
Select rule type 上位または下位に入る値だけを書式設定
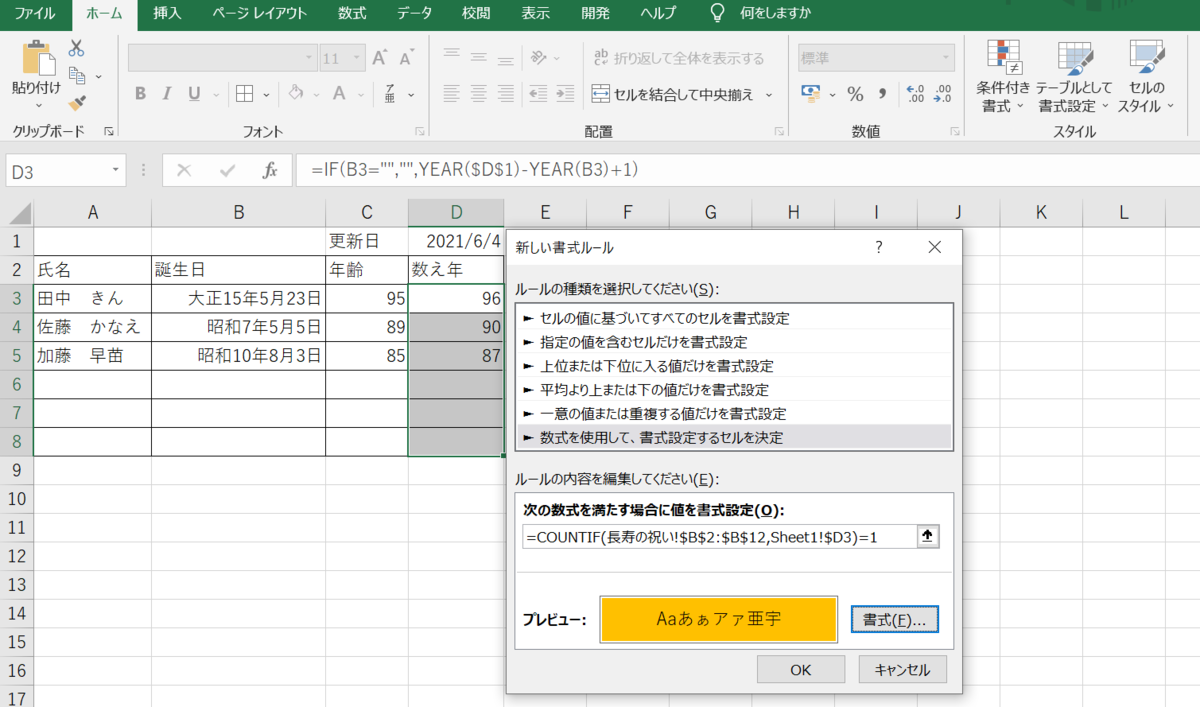pos(732,366)
